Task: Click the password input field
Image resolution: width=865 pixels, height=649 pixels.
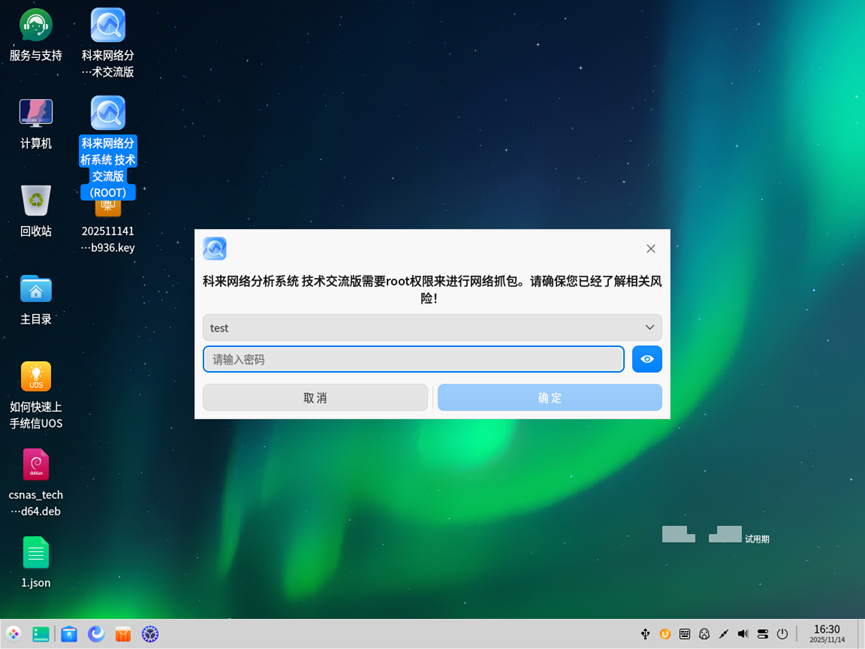Action: pos(413,358)
